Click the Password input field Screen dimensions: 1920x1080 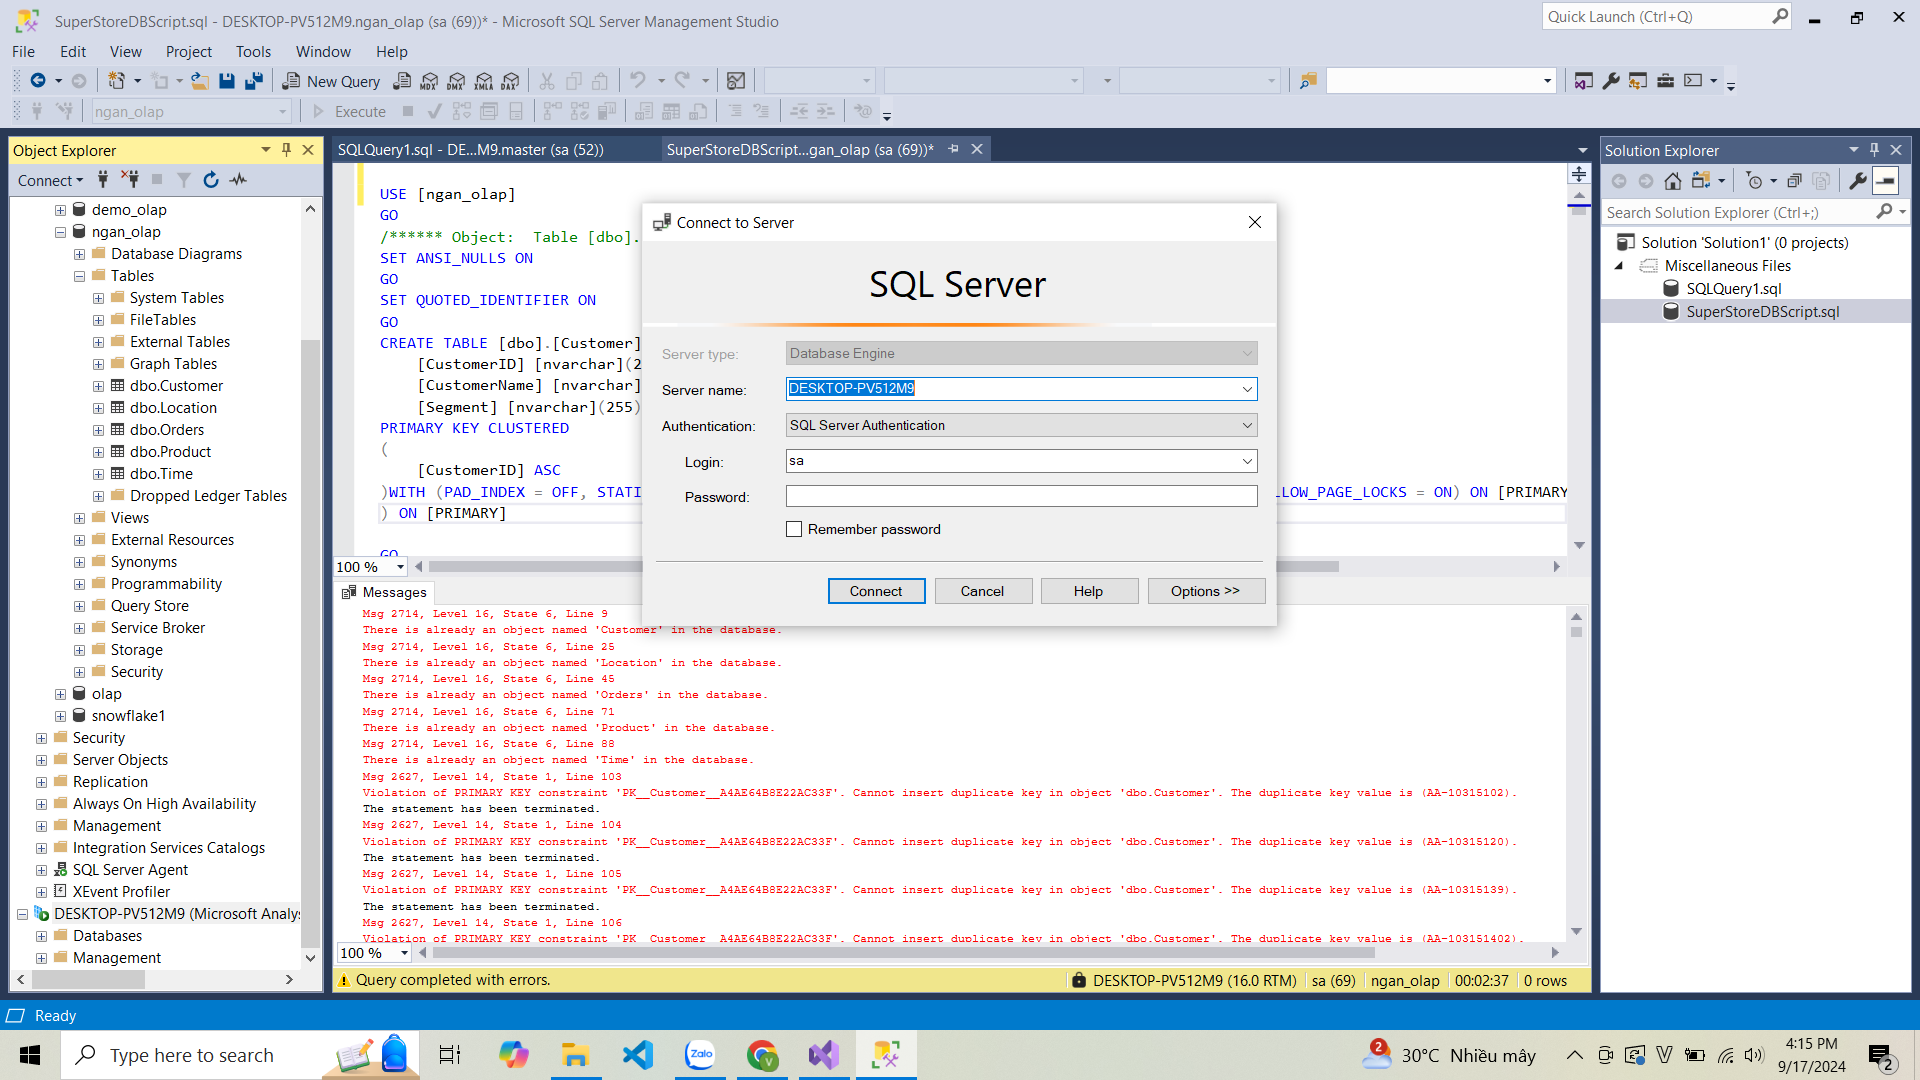(x=1021, y=497)
